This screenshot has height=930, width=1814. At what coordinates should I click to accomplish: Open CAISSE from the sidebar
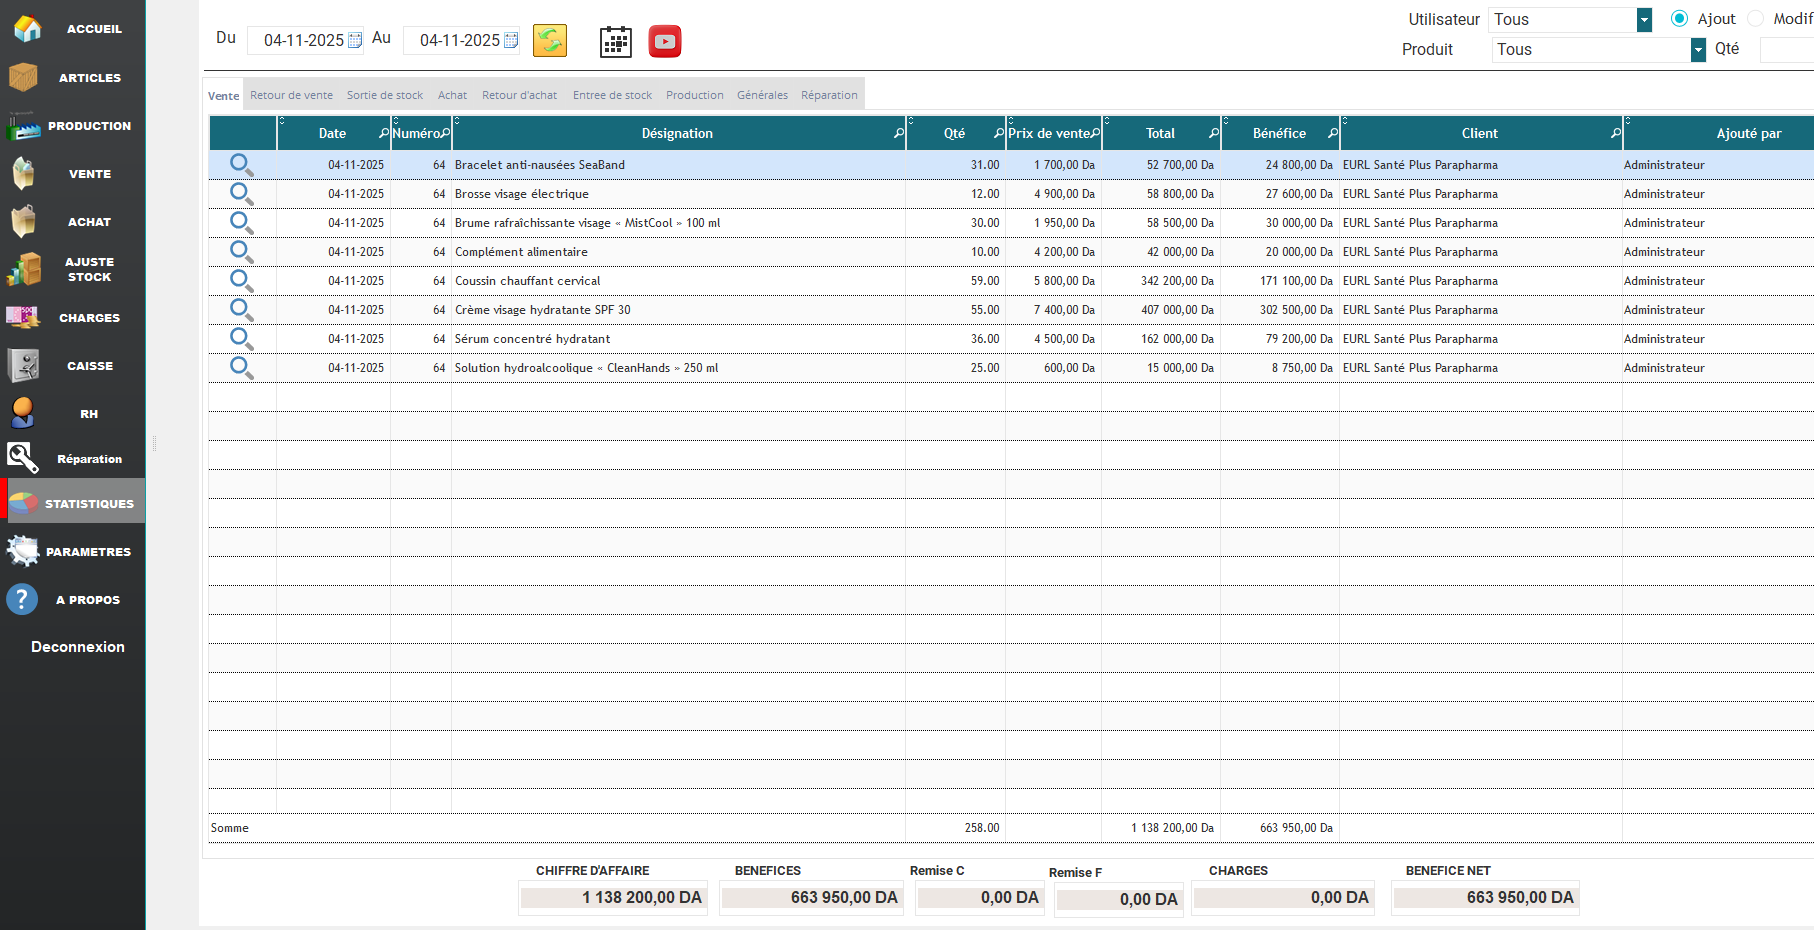[x=73, y=366]
